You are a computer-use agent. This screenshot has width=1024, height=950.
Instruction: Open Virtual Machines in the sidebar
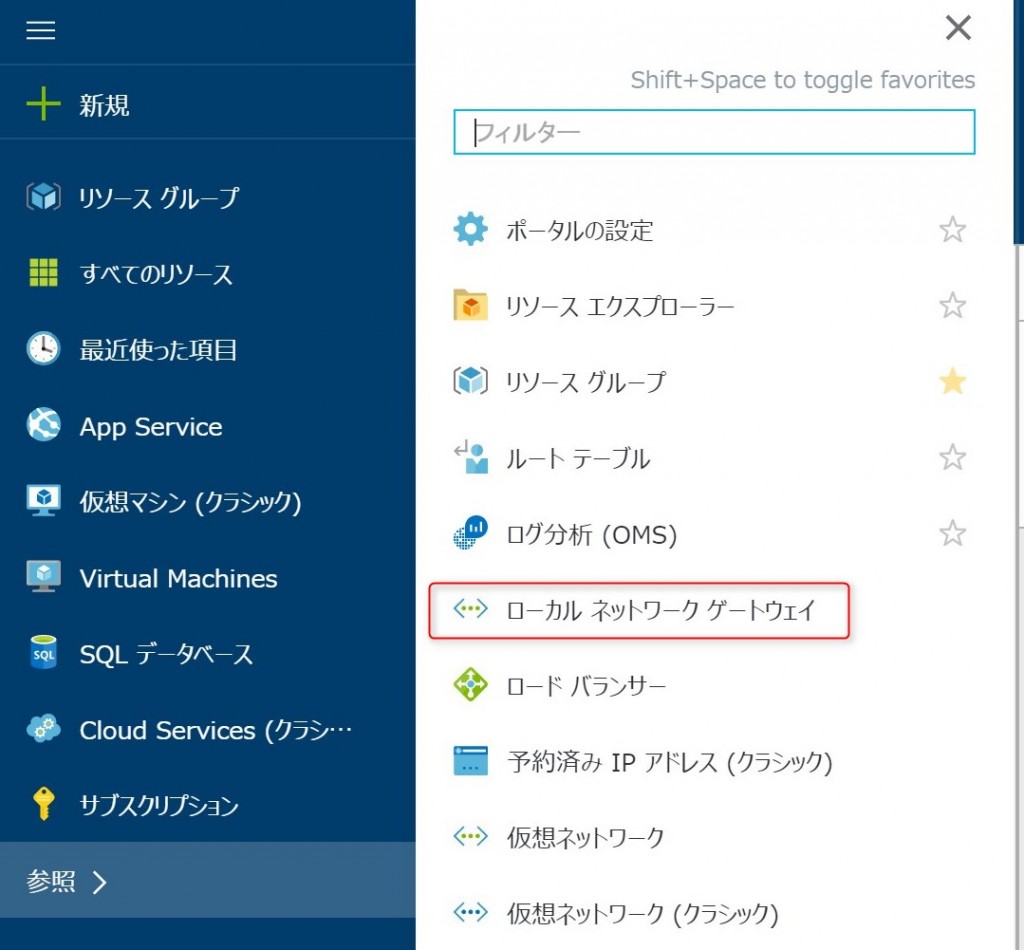click(x=178, y=579)
